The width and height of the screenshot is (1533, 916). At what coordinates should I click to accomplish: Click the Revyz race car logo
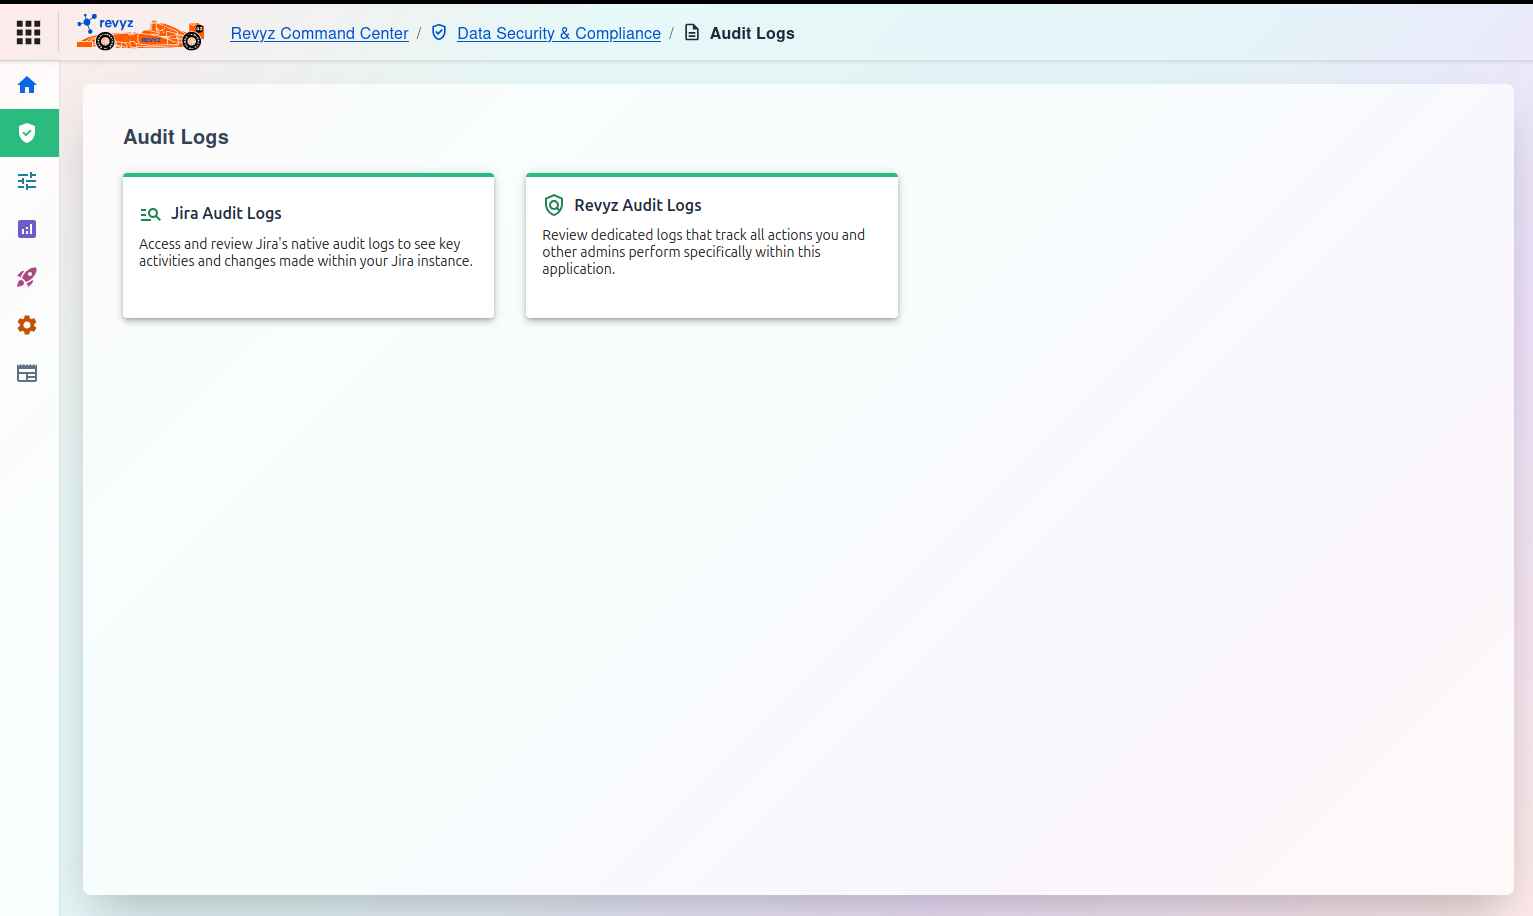[x=140, y=33]
